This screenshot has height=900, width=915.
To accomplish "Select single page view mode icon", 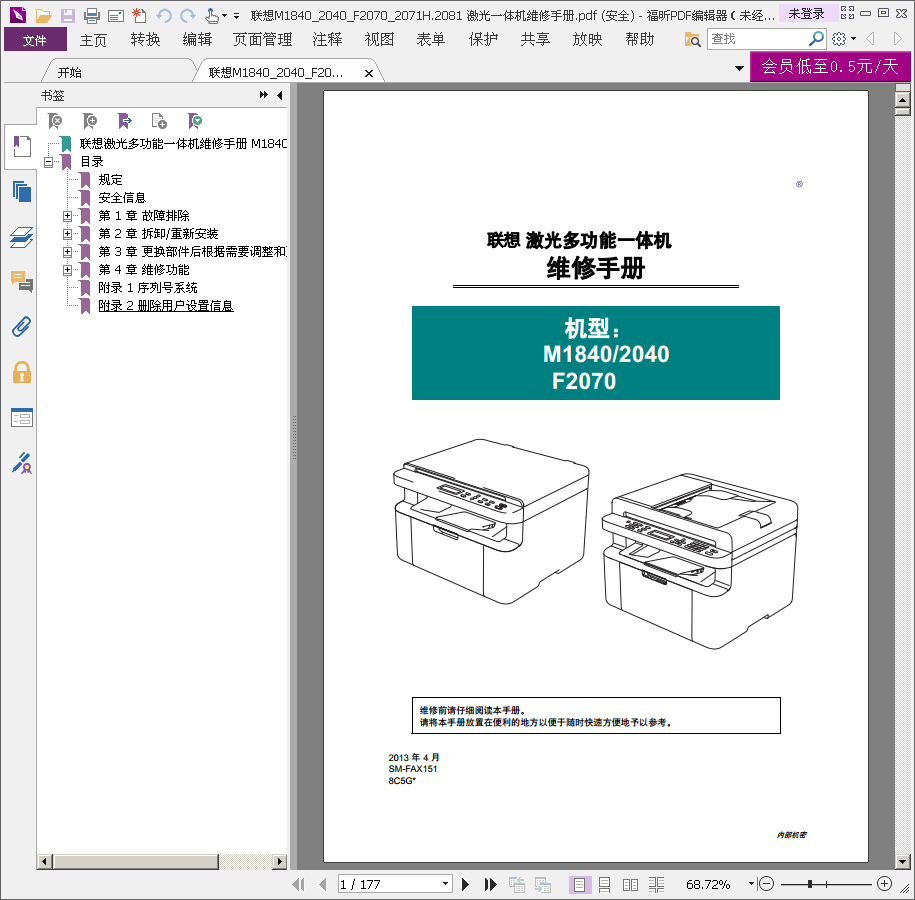I will click(579, 885).
